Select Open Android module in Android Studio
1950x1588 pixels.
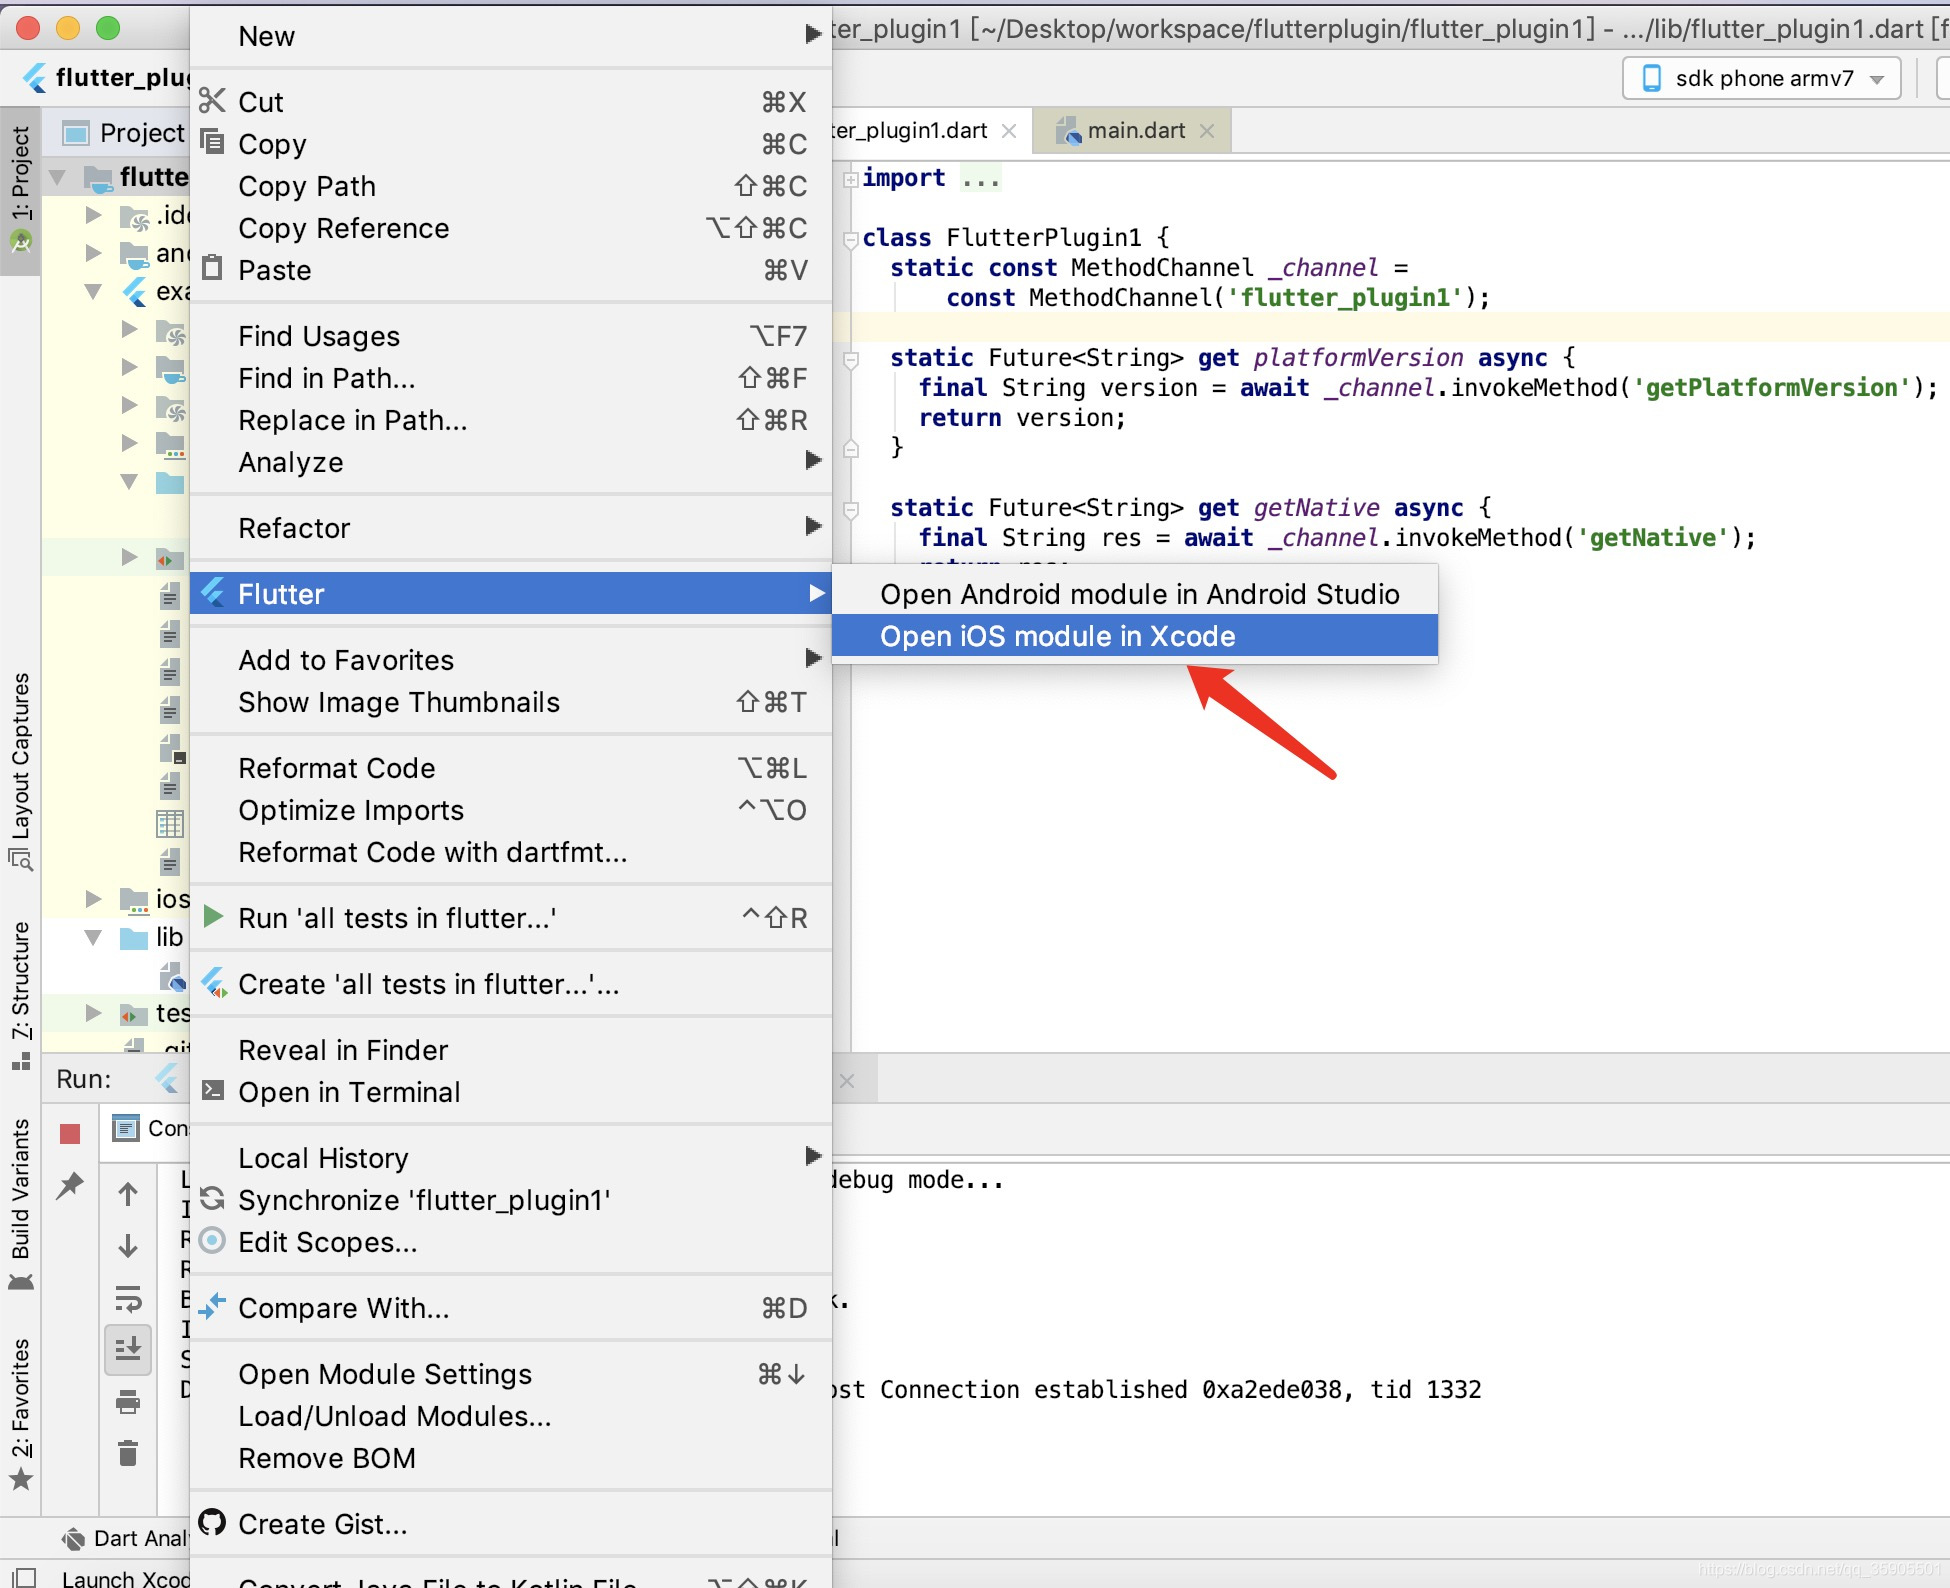click(x=1135, y=594)
